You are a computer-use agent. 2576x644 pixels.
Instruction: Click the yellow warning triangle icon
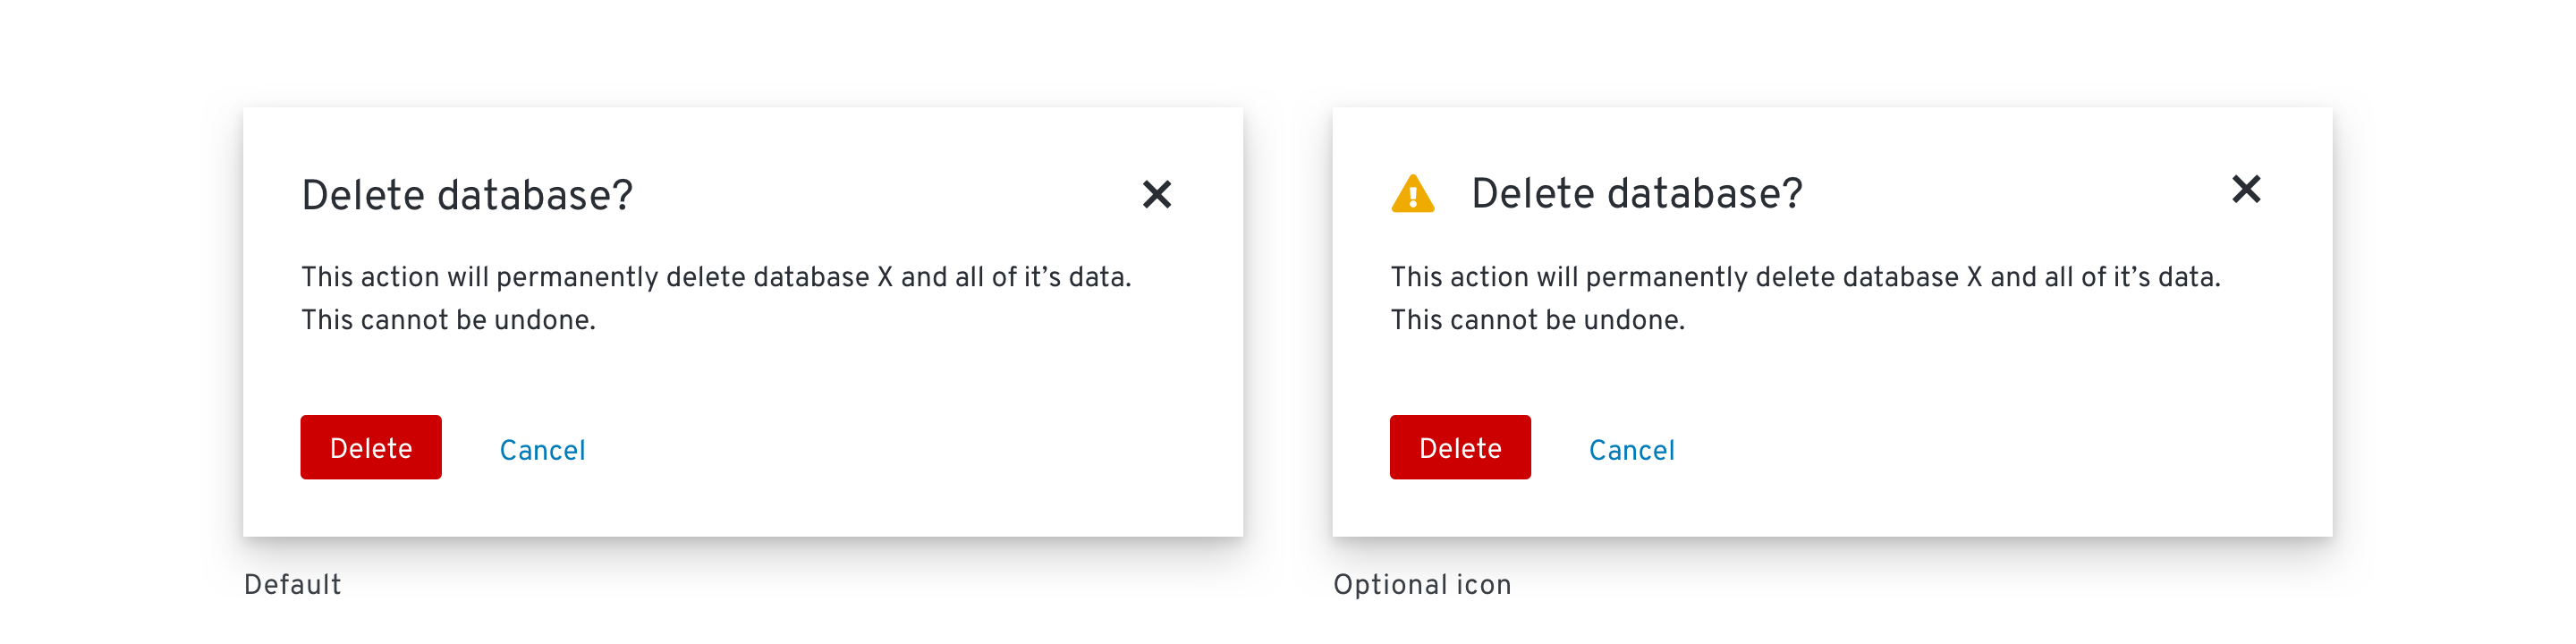coord(1412,194)
